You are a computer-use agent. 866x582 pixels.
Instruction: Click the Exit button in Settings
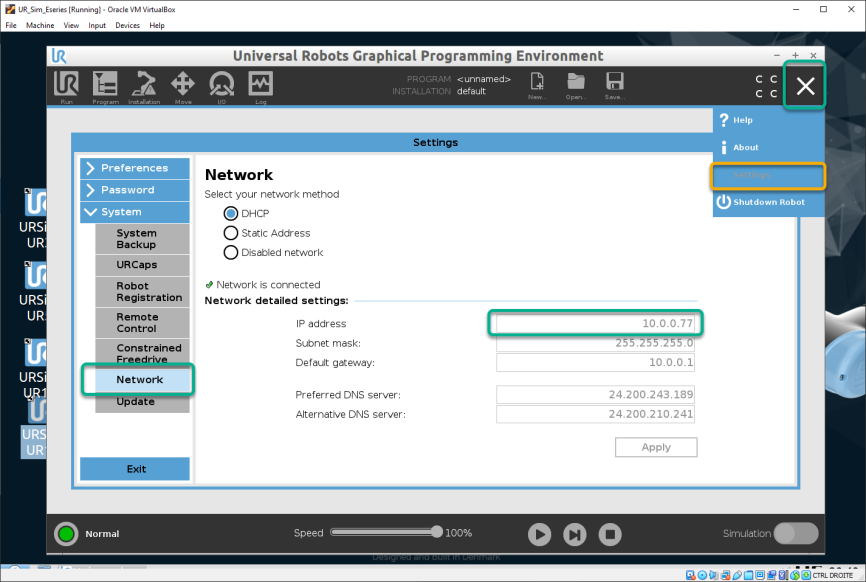pos(135,469)
